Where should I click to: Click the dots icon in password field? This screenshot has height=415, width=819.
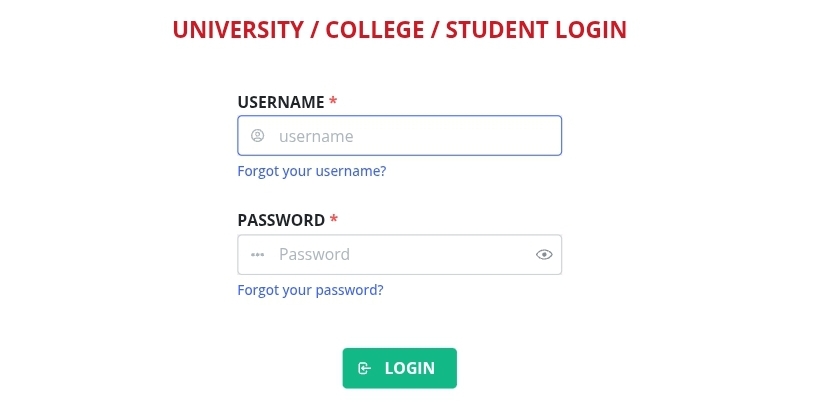[257, 255]
